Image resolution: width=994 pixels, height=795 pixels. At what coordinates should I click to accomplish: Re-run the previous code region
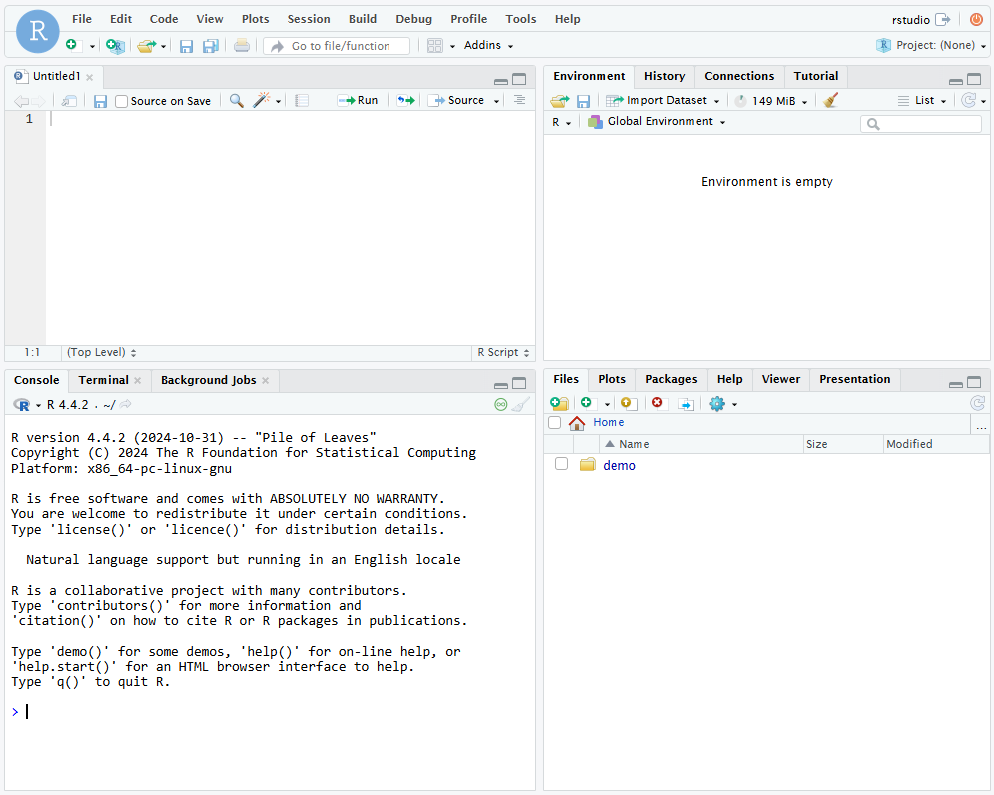pos(406,100)
